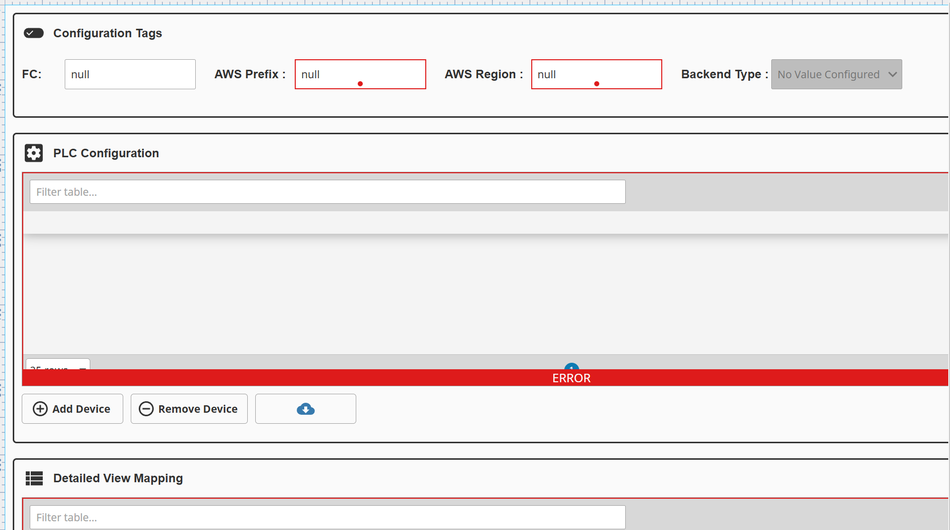Click the Detailed View Mapping filter box

pyautogui.click(x=327, y=517)
